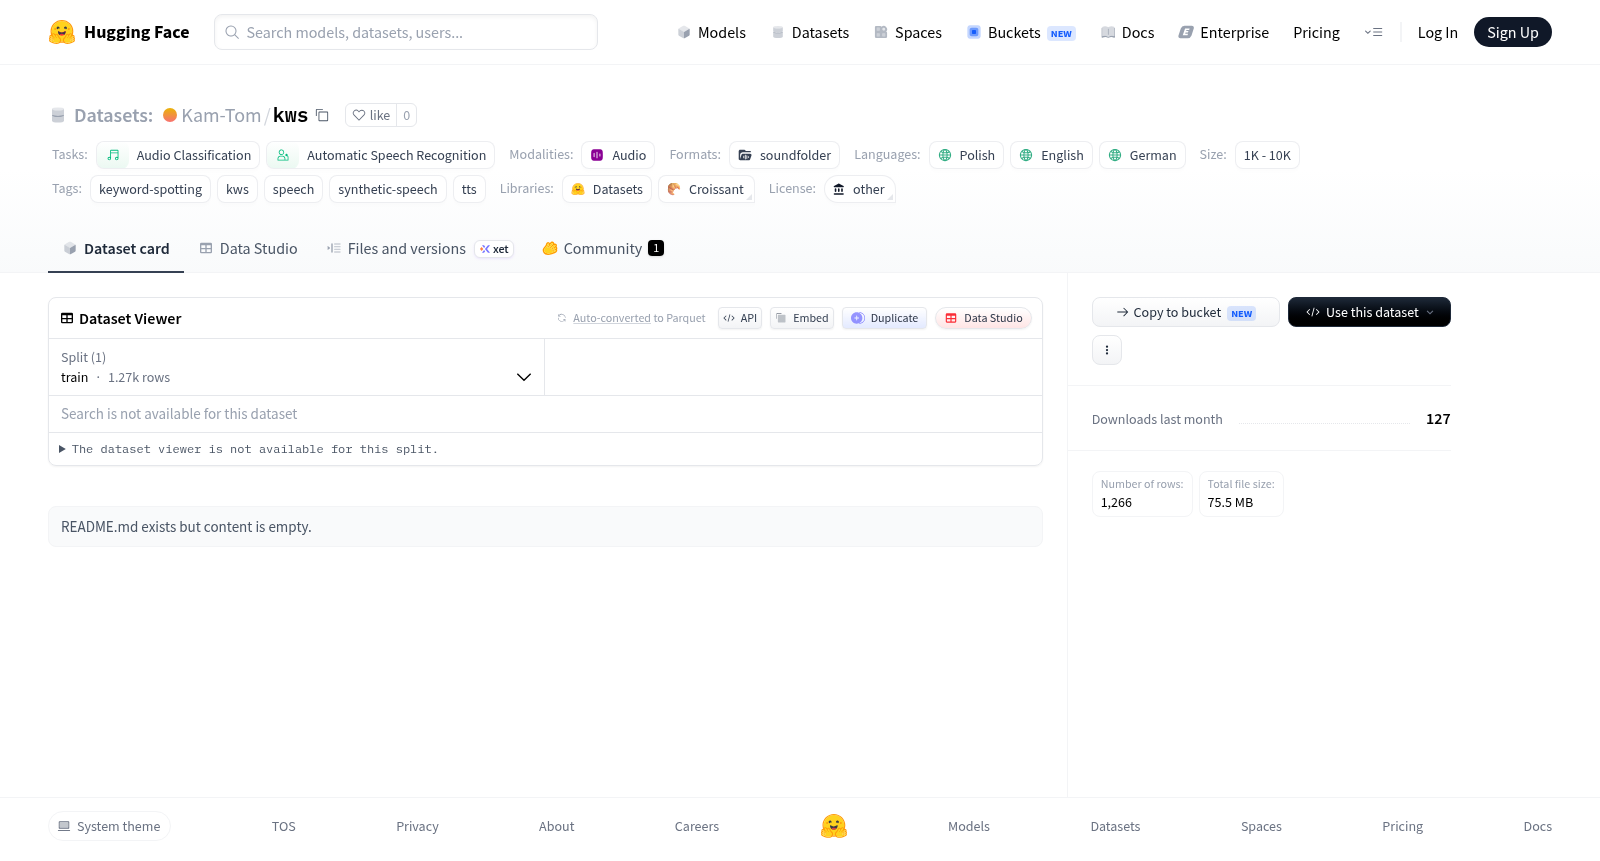The width and height of the screenshot is (1600, 861).
Task: Select the Audio Classification task tag
Action: point(178,155)
